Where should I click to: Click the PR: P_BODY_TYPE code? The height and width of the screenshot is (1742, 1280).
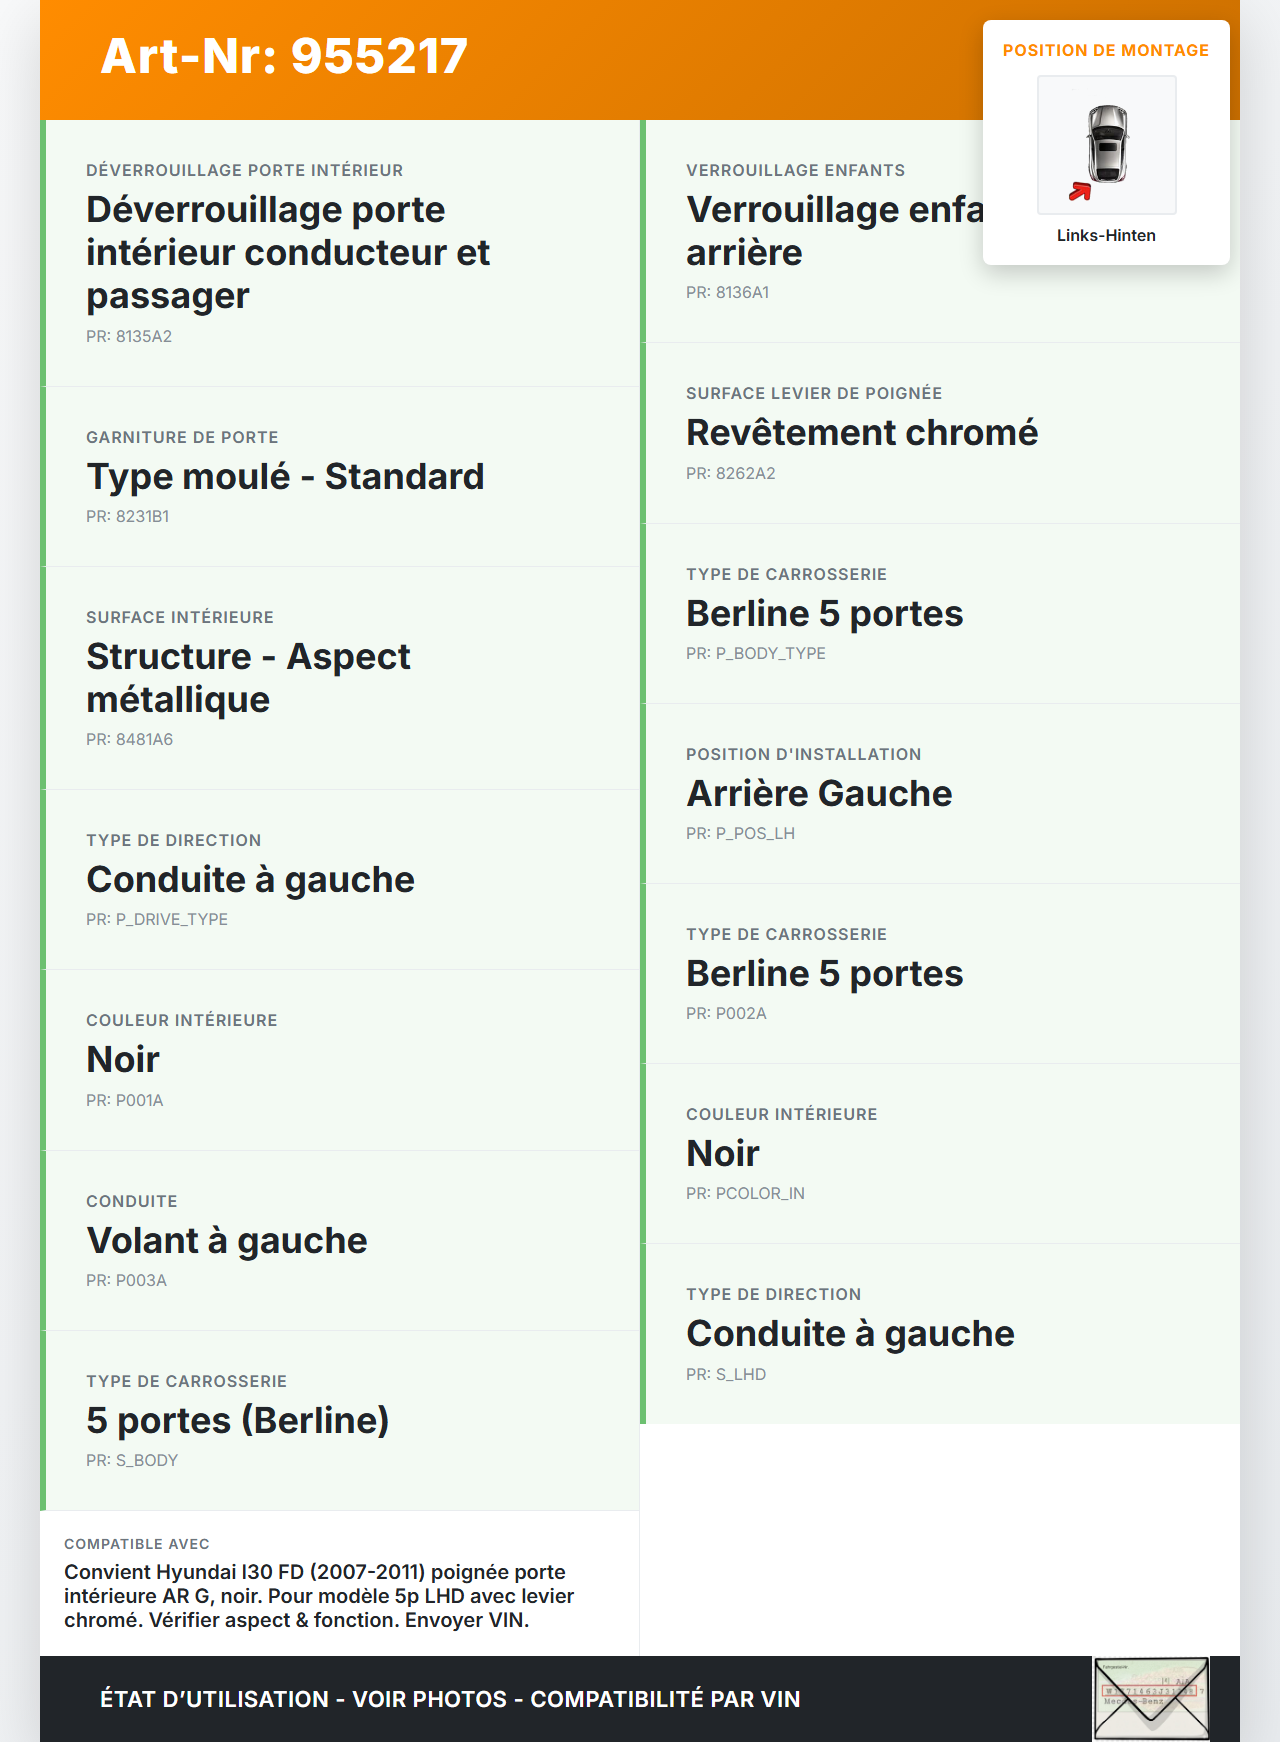click(x=755, y=653)
